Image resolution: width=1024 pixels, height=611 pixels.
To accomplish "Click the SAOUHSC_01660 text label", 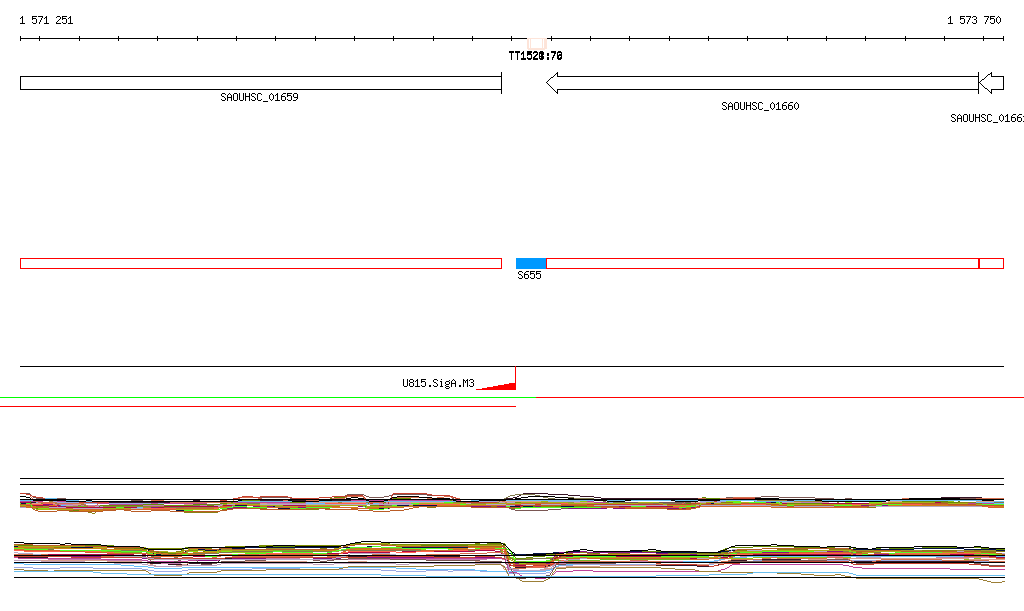I will tap(760, 106).
